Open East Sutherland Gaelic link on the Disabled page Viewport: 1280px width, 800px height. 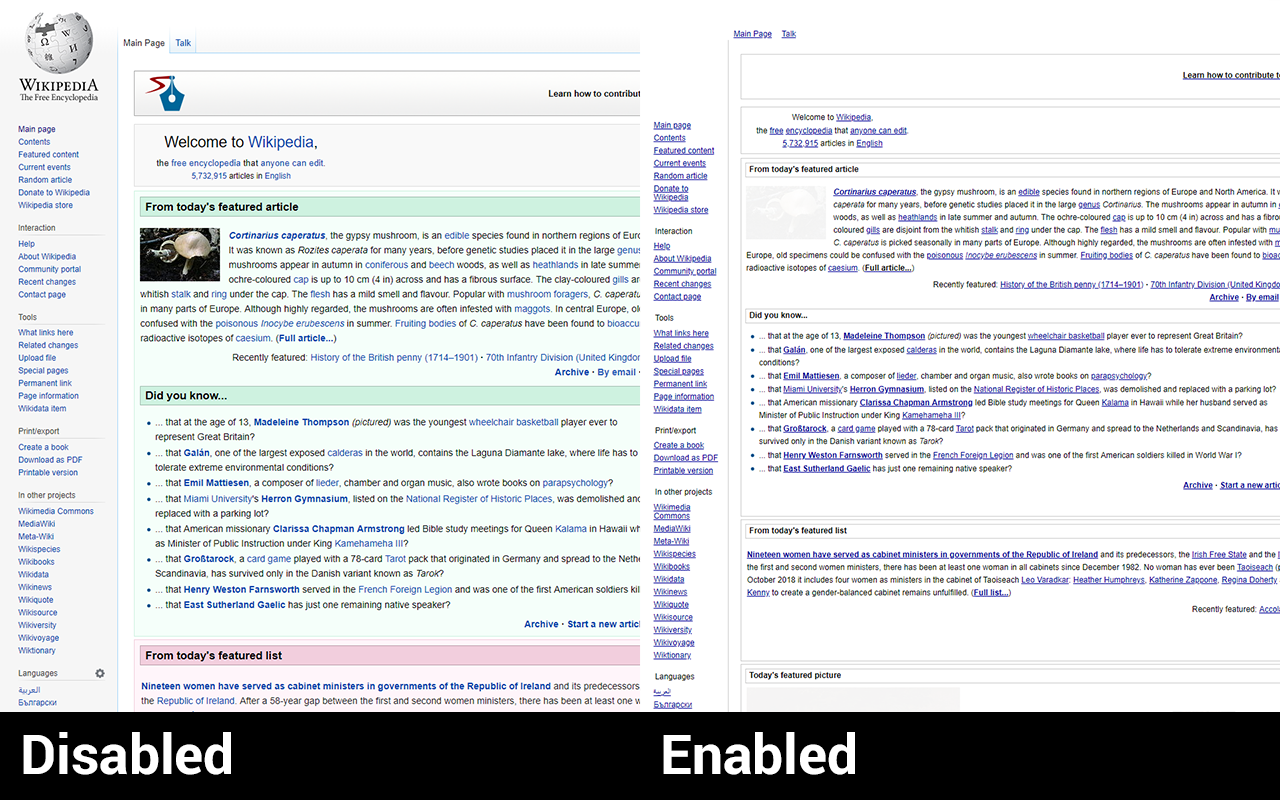pos(234,604)
